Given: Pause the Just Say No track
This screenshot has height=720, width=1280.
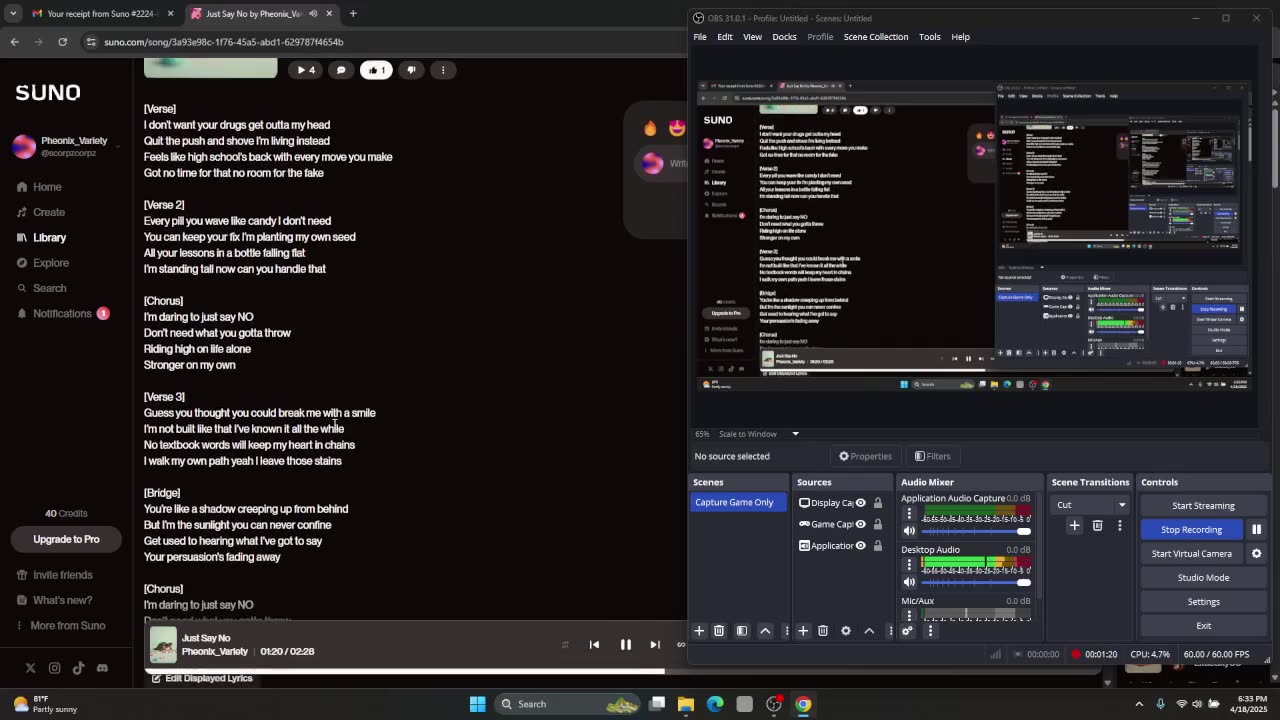Looking at the screenshot, I should [625, 645].
